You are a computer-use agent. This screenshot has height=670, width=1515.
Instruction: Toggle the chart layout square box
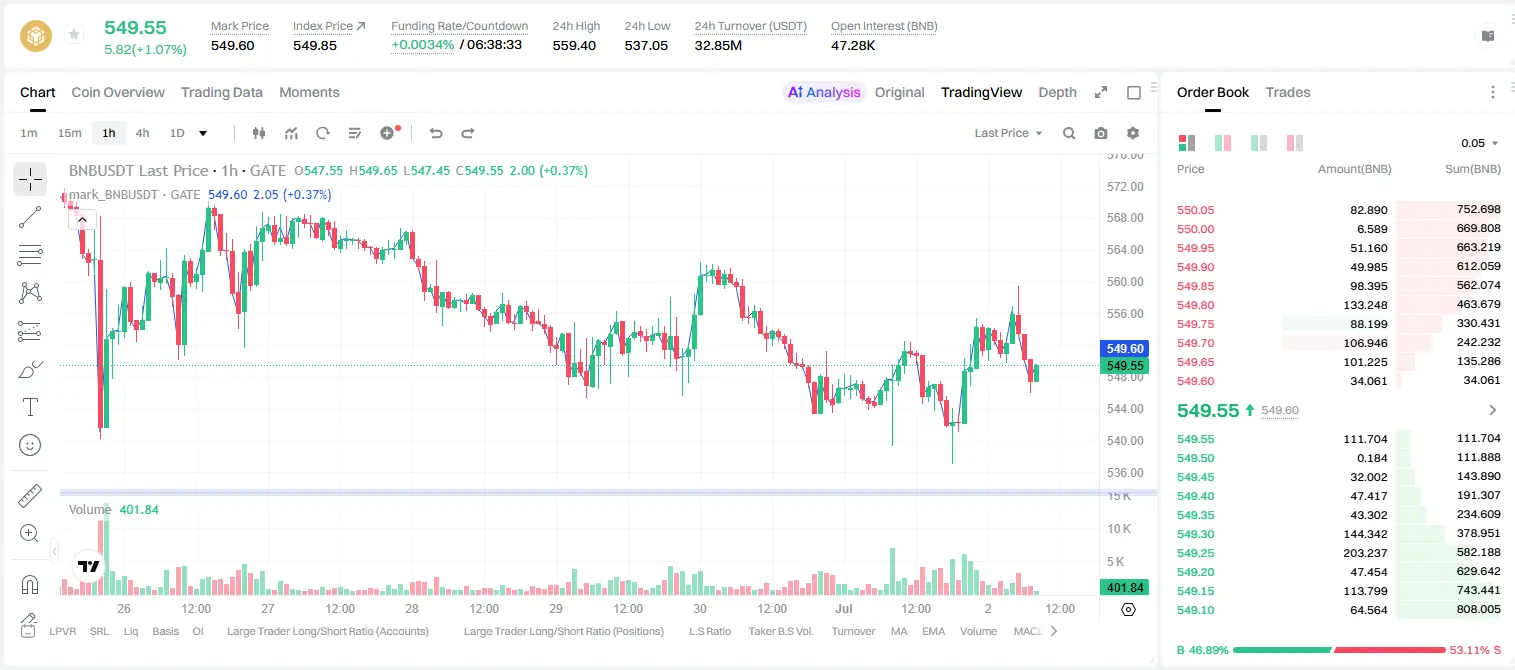1134,92
